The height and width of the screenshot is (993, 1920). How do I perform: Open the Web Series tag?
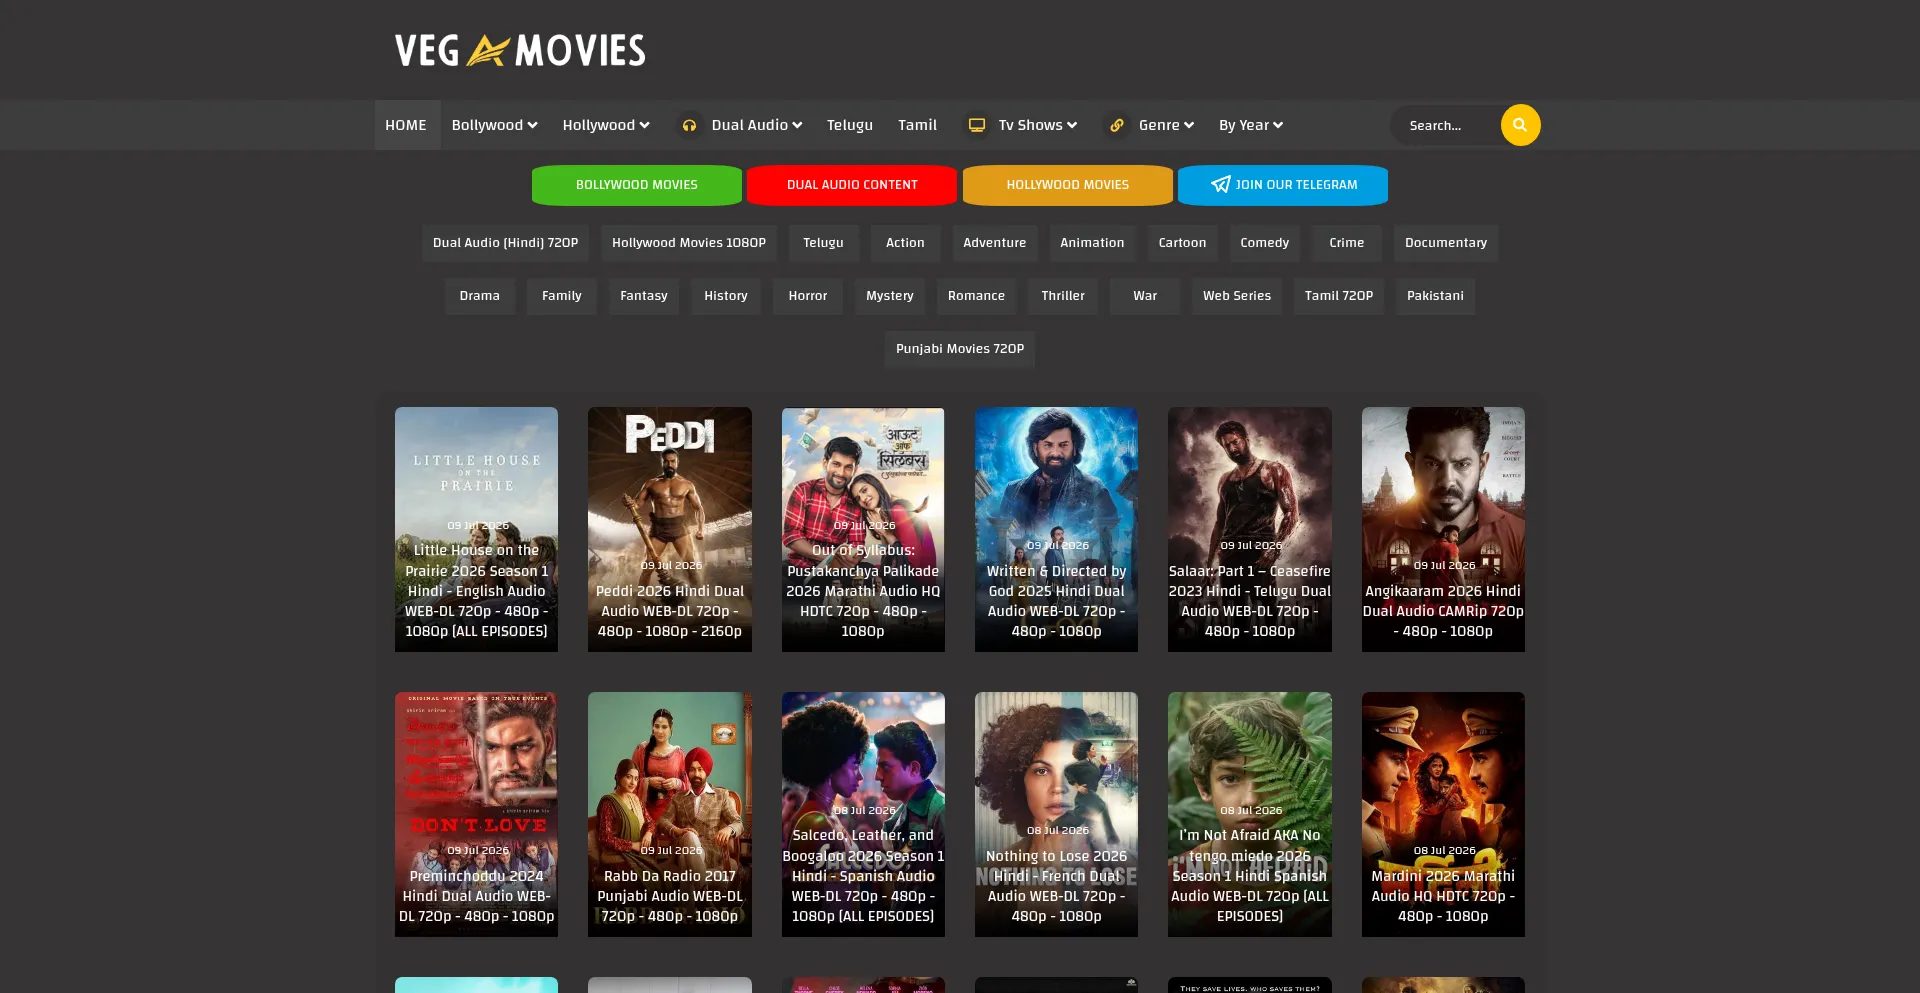tap(1237, 296)
